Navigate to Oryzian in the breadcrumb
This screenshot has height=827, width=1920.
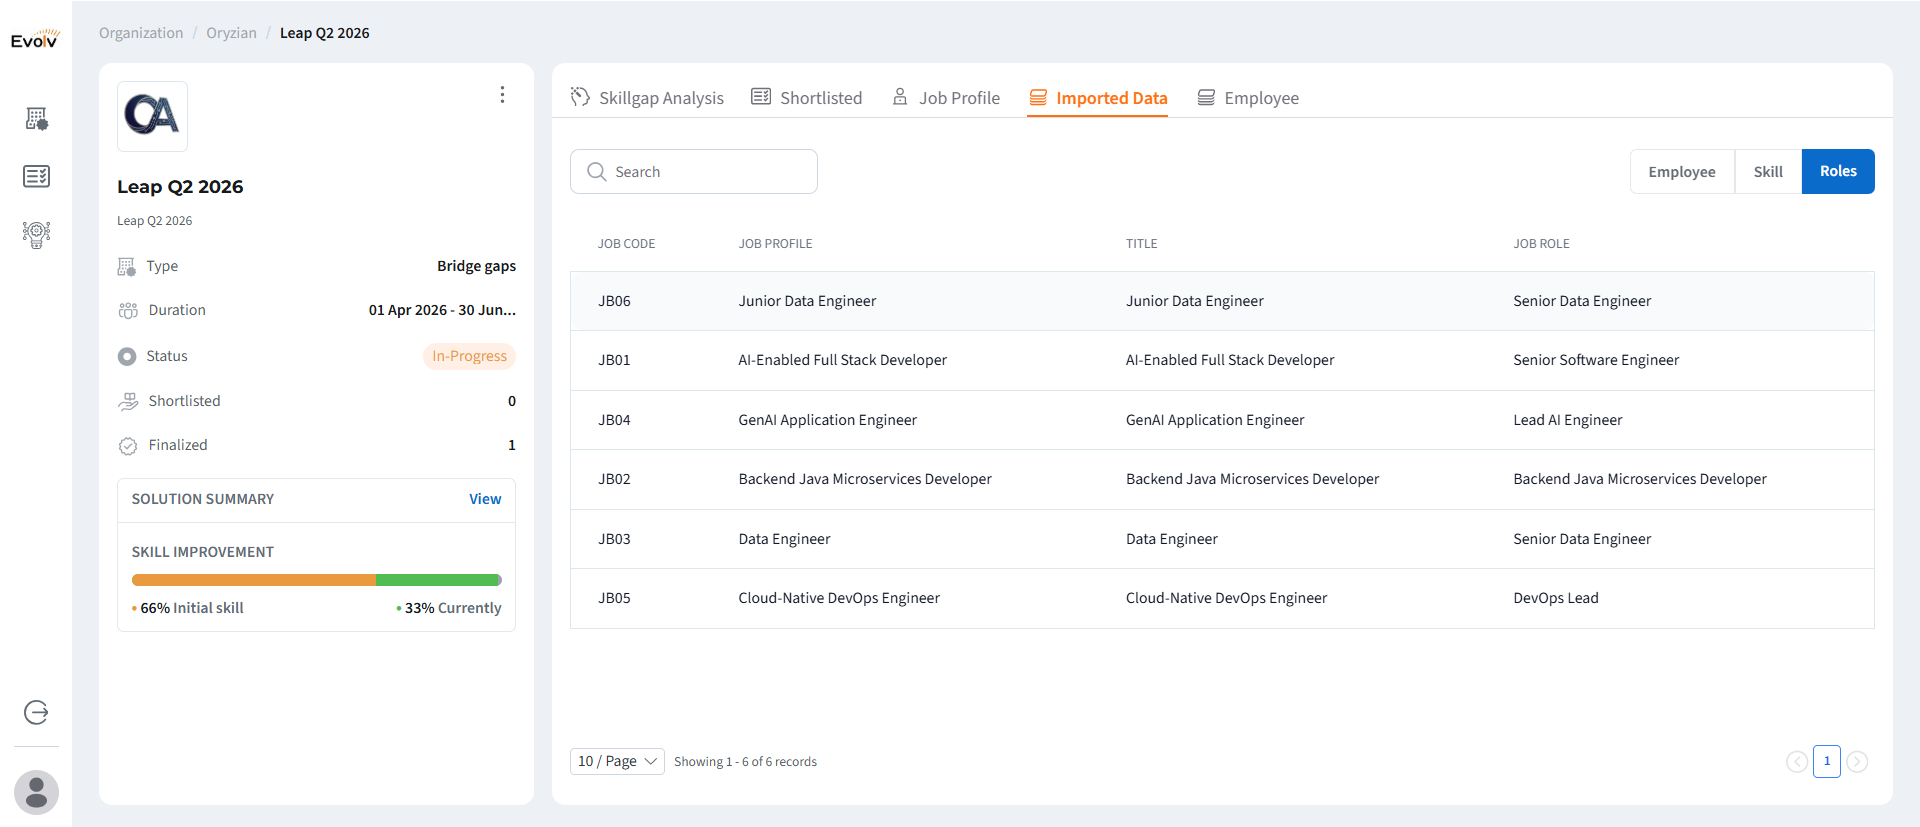[x=231, y=33]
